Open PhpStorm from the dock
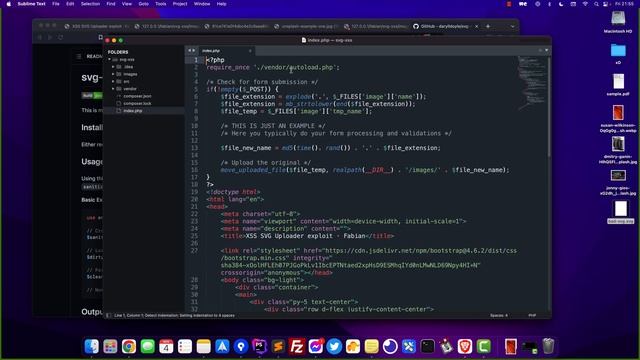The height and width of the screenshot is (360, 640). [x=259, y=347]
